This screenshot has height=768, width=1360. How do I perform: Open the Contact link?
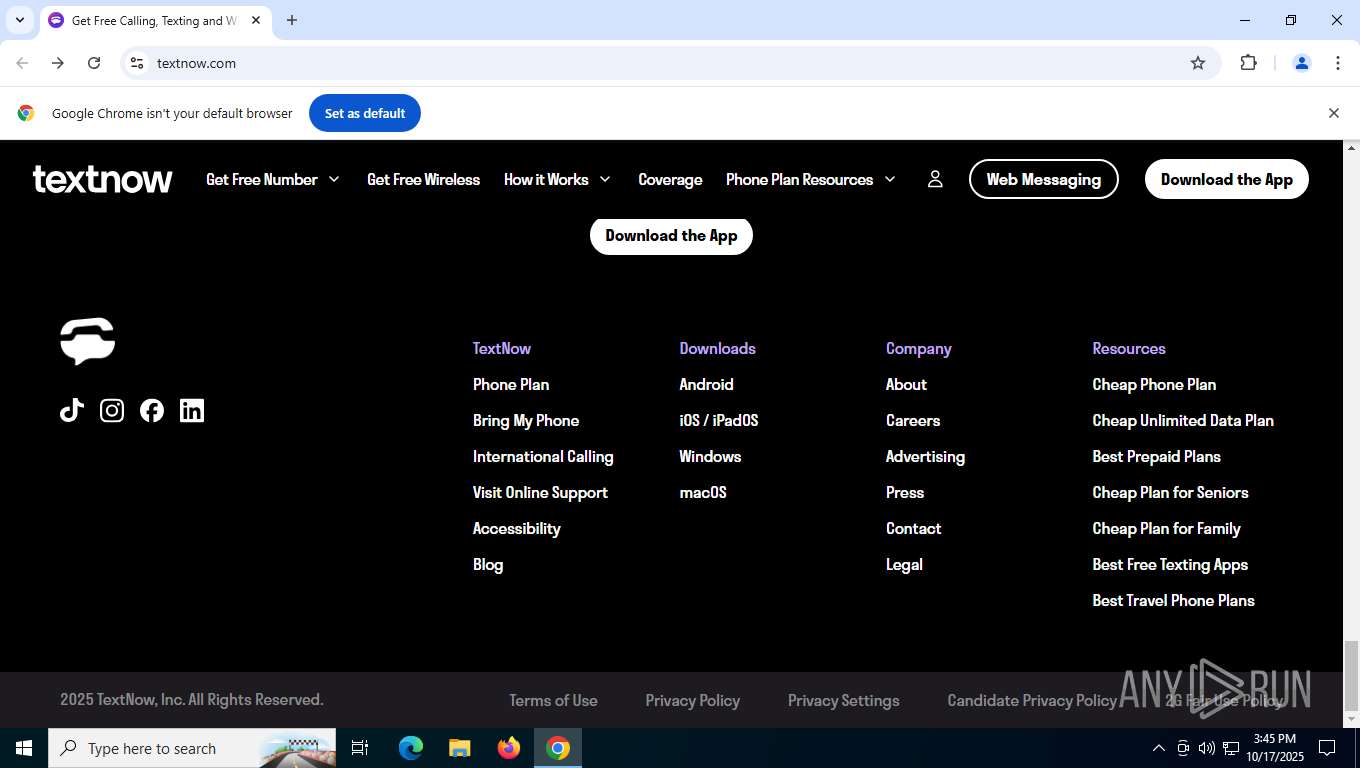[914, 528]
